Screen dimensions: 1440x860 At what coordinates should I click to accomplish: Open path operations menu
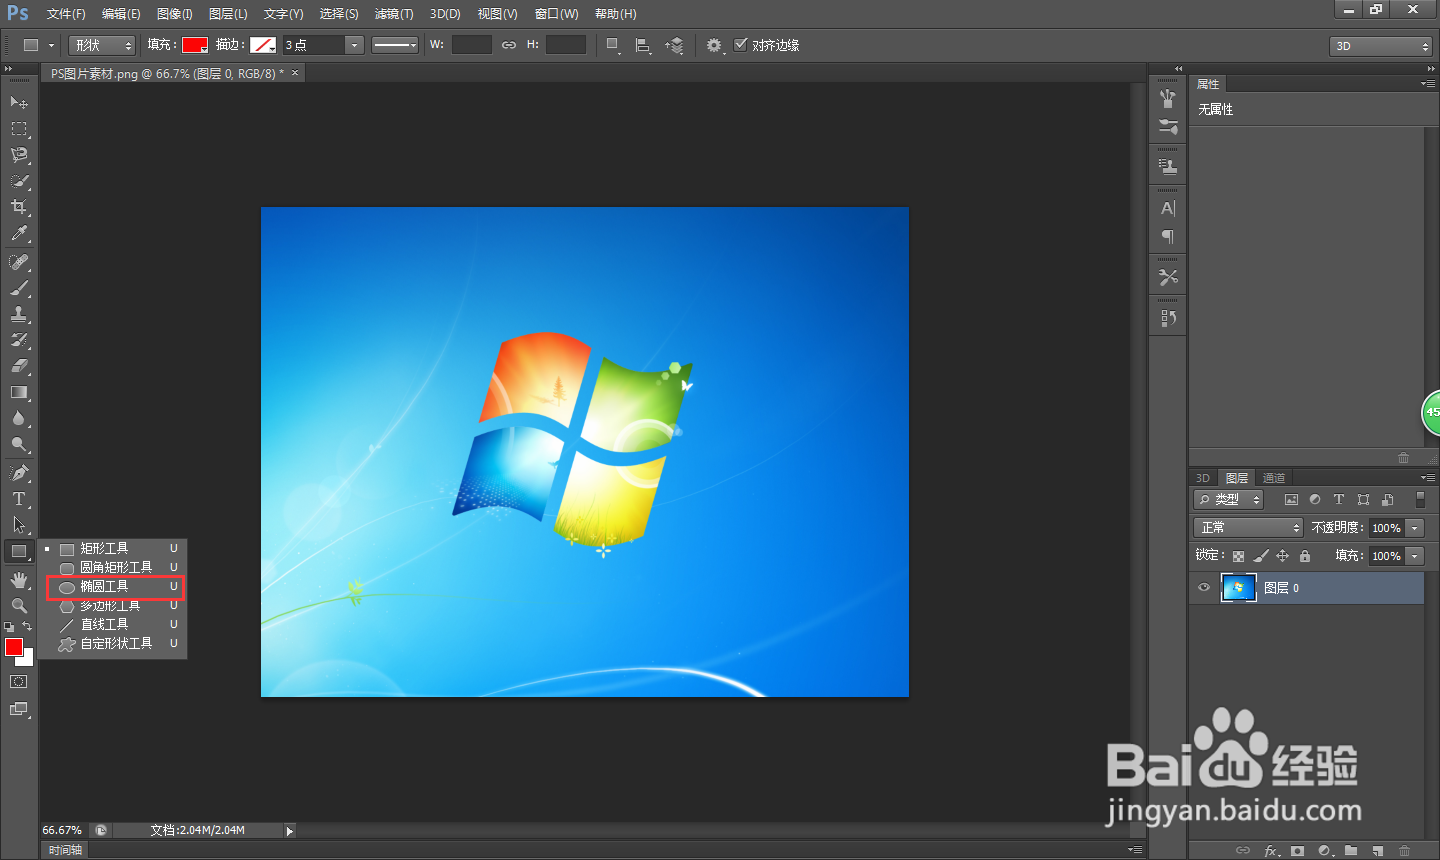[x=614, y=45]
